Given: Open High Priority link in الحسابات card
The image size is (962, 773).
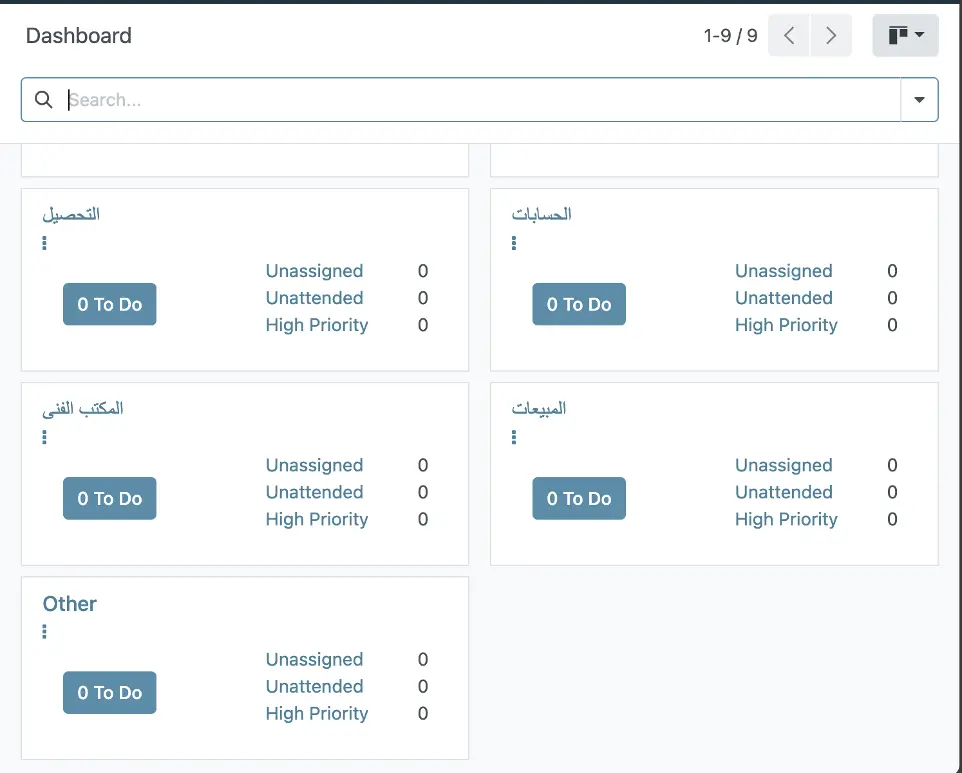Looking at the screenshot, I should pyautogui.click(x=786, y=325).
